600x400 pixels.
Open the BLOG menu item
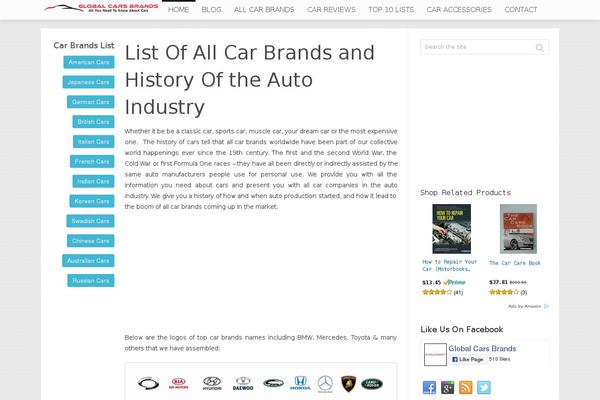coord(212,10)
